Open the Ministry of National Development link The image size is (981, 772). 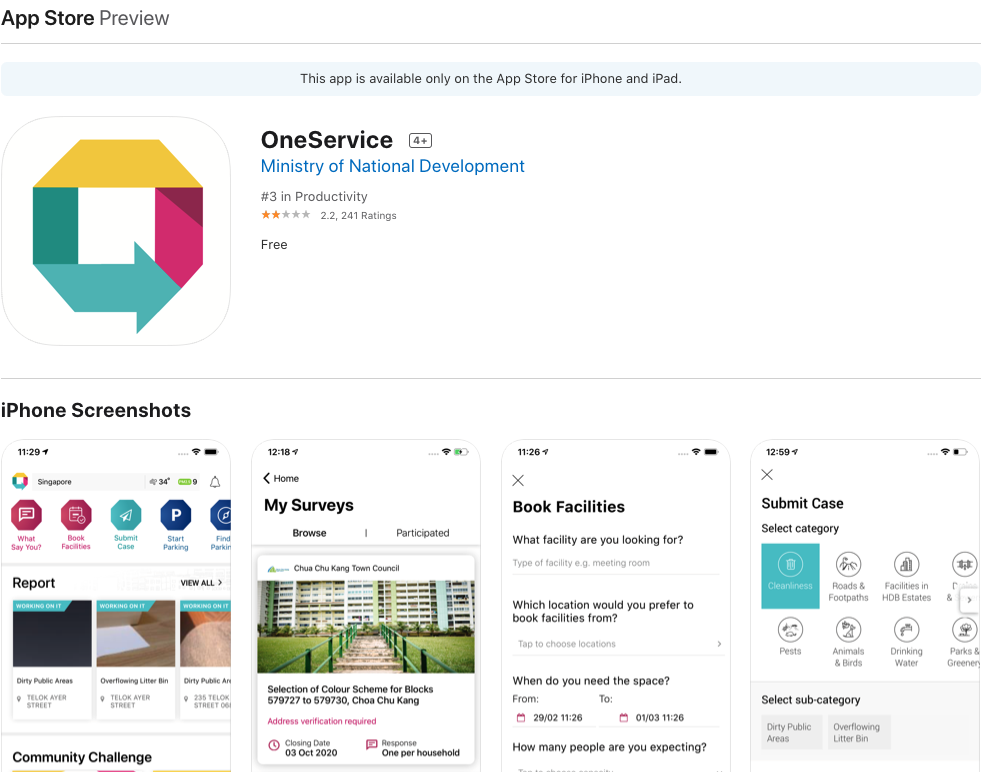[x=392, y=166]
